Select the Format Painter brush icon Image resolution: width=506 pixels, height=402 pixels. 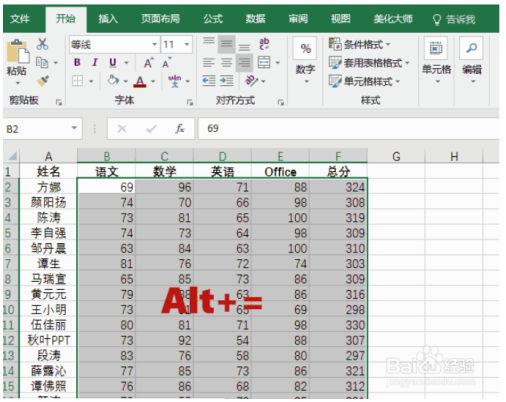(43, 81)
